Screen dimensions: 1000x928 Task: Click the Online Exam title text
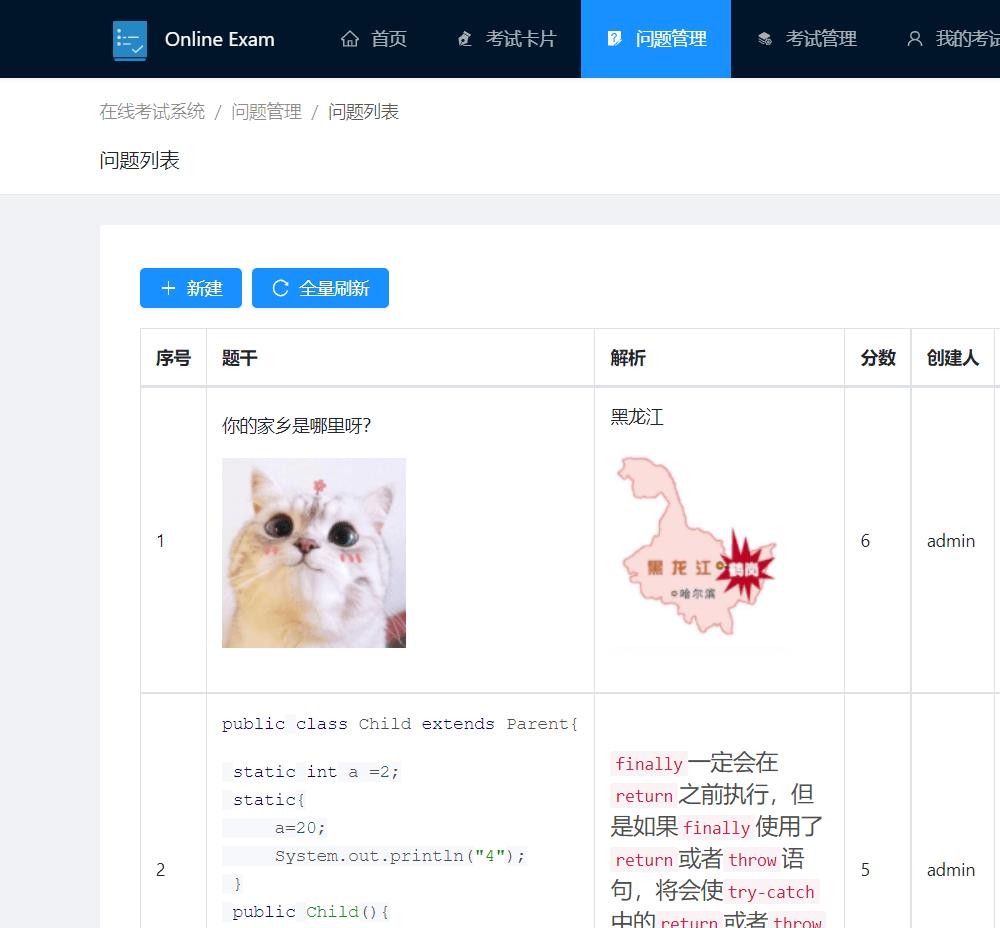pos(219,40)
